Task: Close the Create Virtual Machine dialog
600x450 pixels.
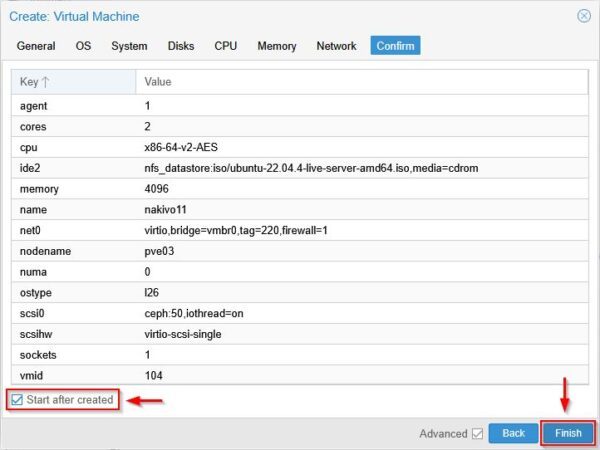Action: (x=584, y=16)
